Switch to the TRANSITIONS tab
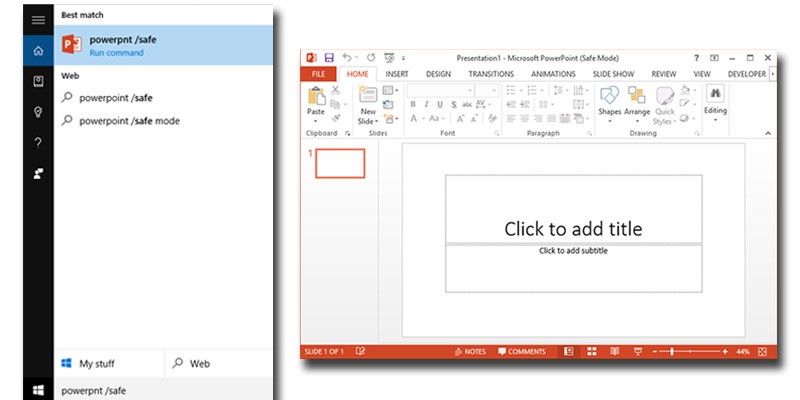The width and height of the screenshot is (800, 400). (x=491, y=74)
